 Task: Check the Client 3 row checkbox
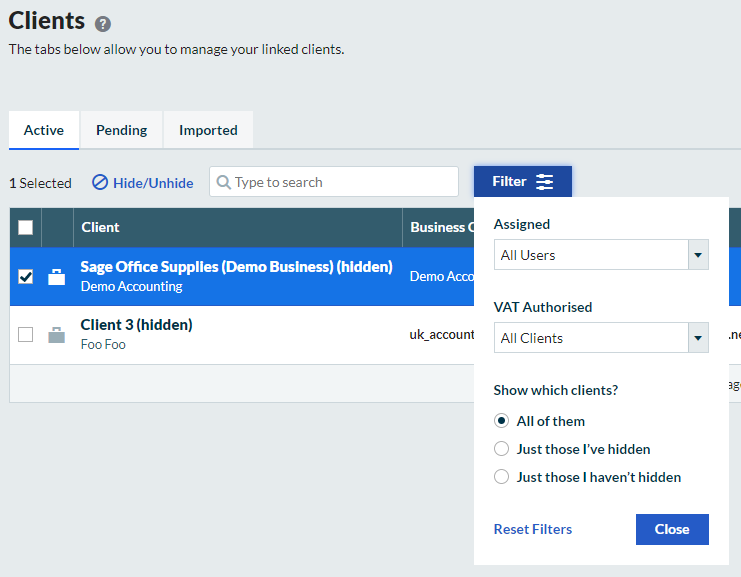26,335
